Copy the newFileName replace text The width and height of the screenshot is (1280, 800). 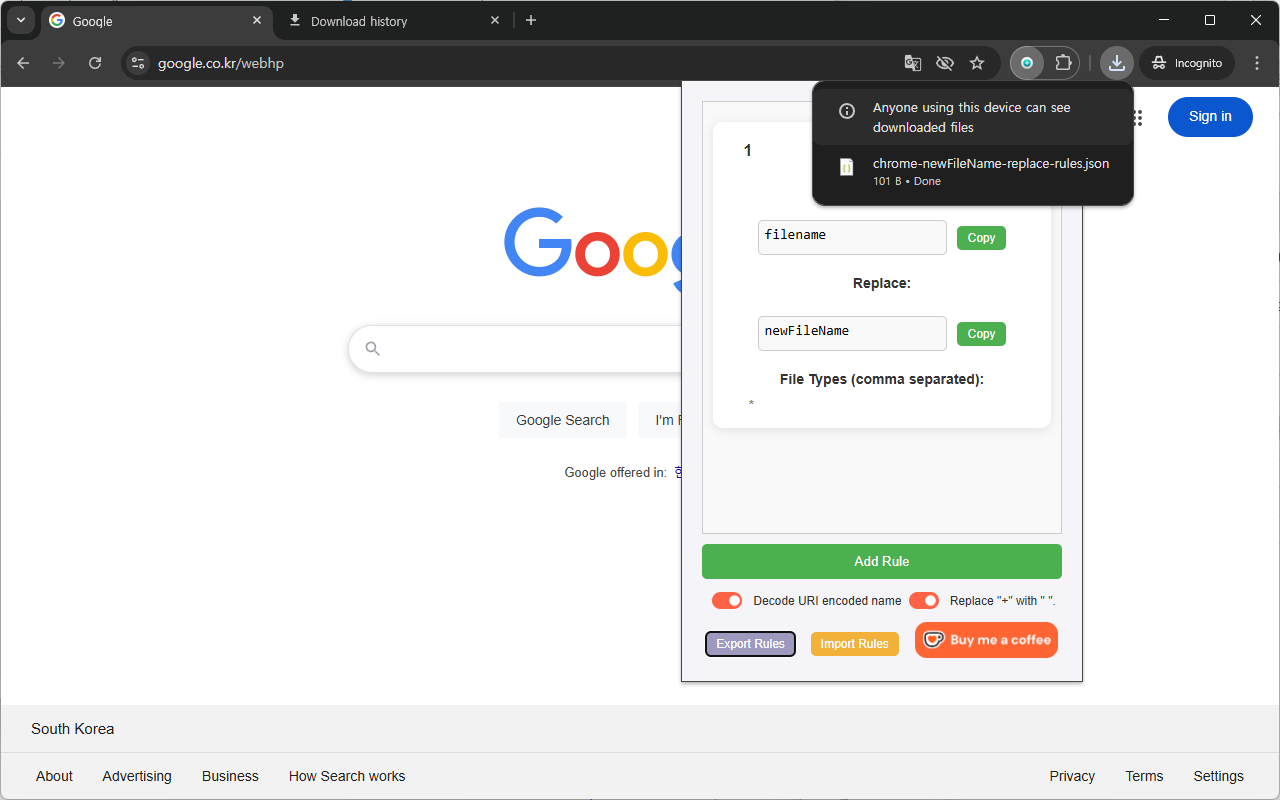pyautogui.click(x=981, y=333)
